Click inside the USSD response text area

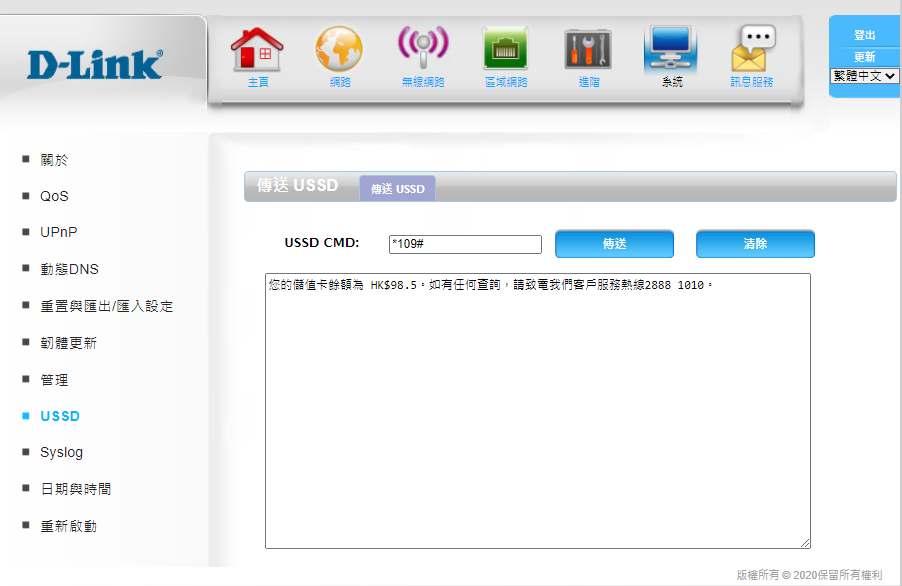pos(538,411)
